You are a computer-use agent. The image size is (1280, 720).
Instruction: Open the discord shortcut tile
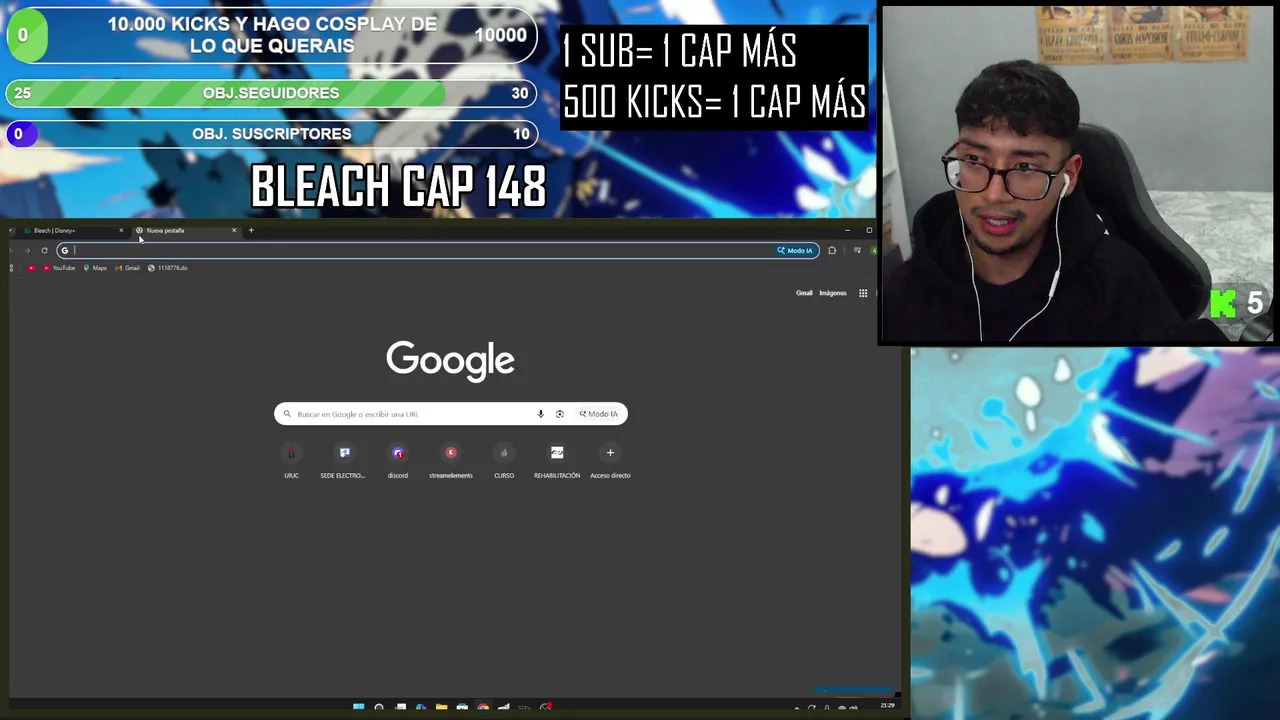pos(398,461)
